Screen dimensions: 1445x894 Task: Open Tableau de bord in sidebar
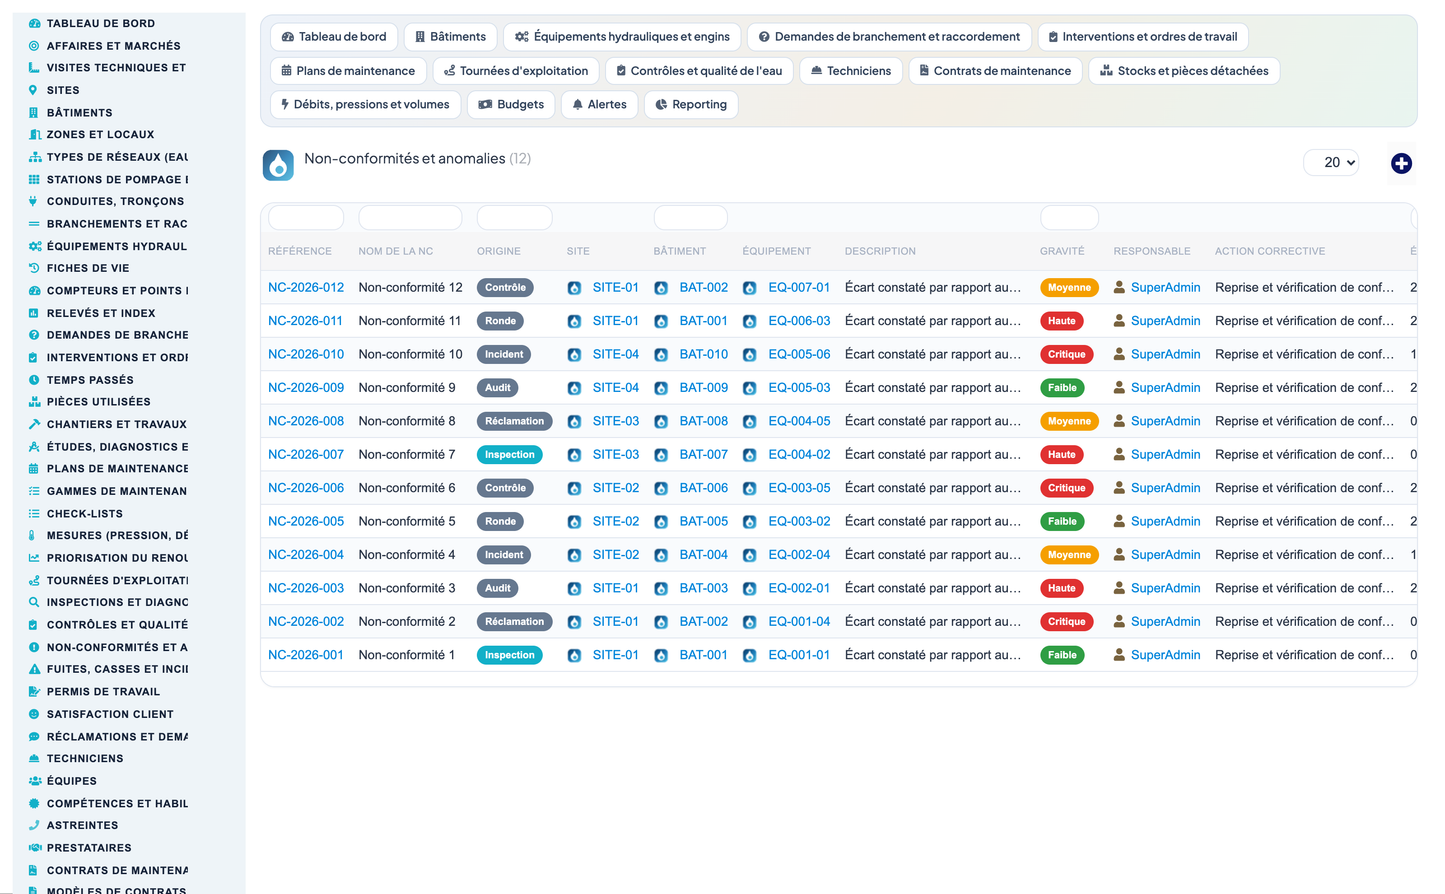[x=101, y=23]
